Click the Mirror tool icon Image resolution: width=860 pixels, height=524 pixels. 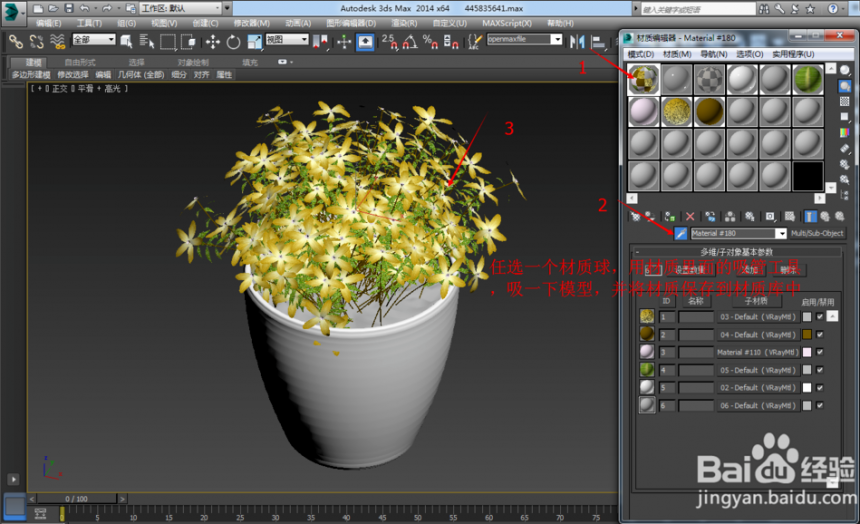(577, 42)
